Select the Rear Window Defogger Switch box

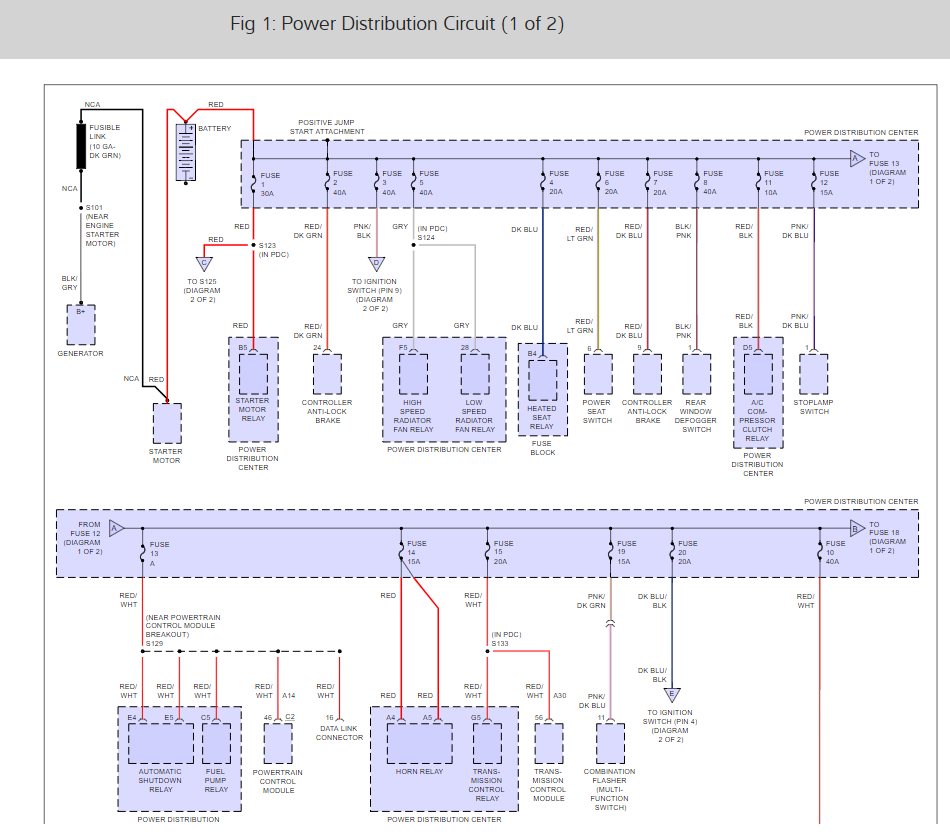697,374
